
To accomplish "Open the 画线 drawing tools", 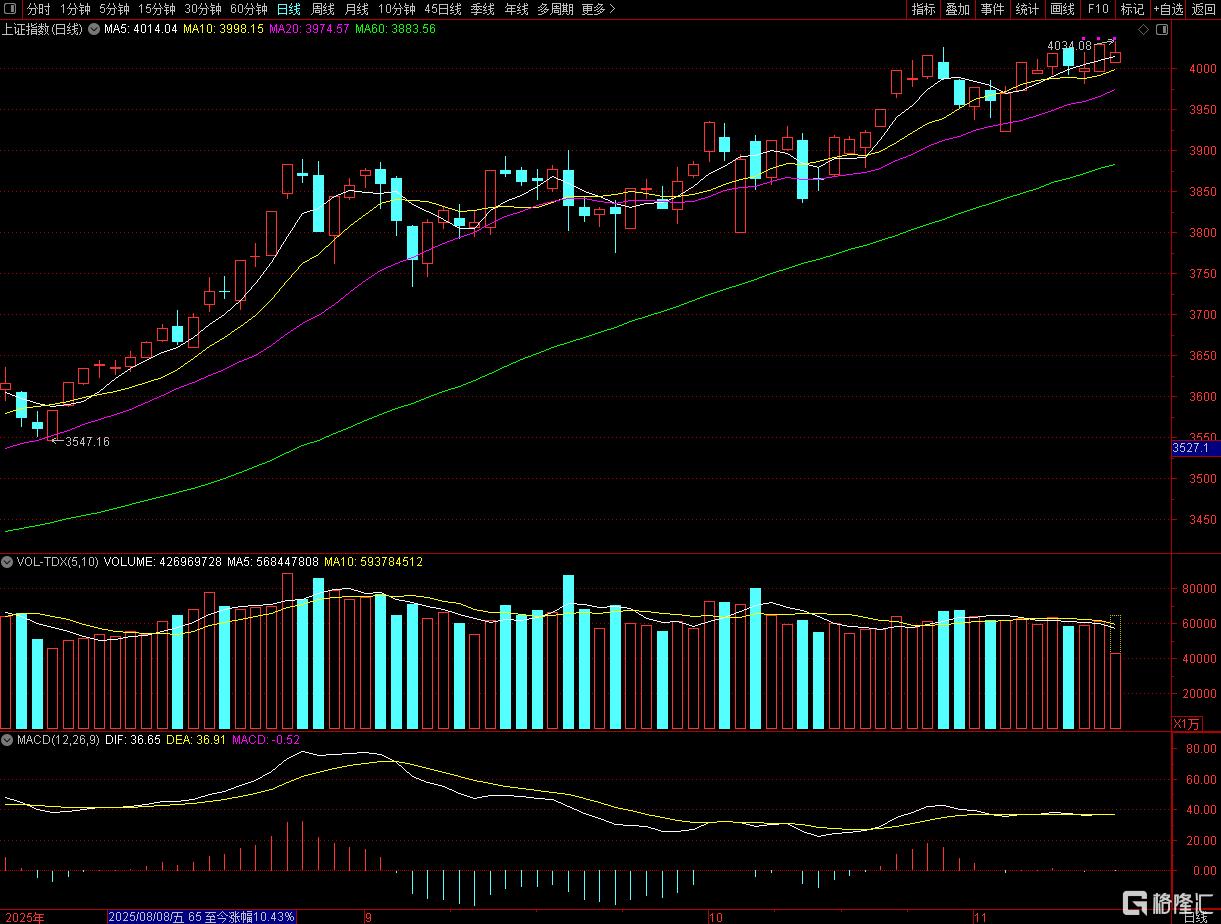I will (x=1062, y=9).
